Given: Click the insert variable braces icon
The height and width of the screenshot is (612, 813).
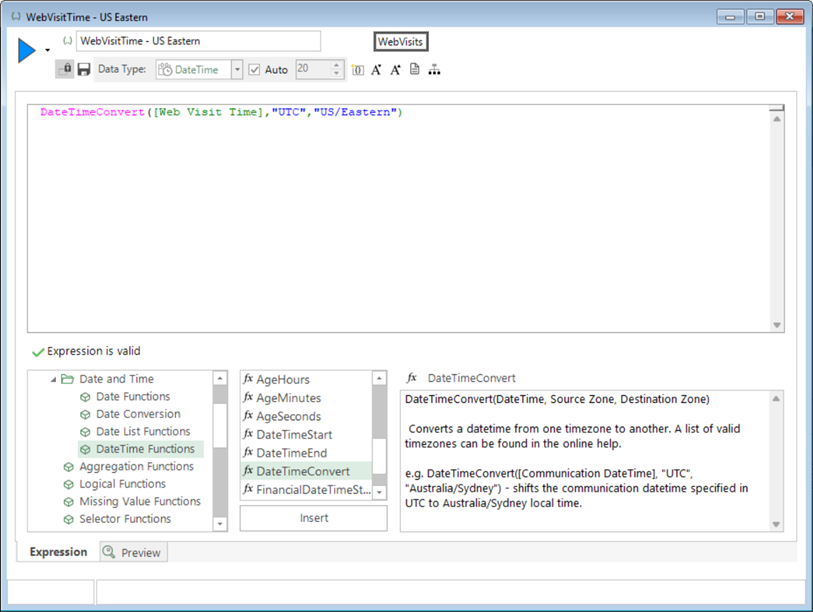Looking at the screenshot, I should pos(357,70).
